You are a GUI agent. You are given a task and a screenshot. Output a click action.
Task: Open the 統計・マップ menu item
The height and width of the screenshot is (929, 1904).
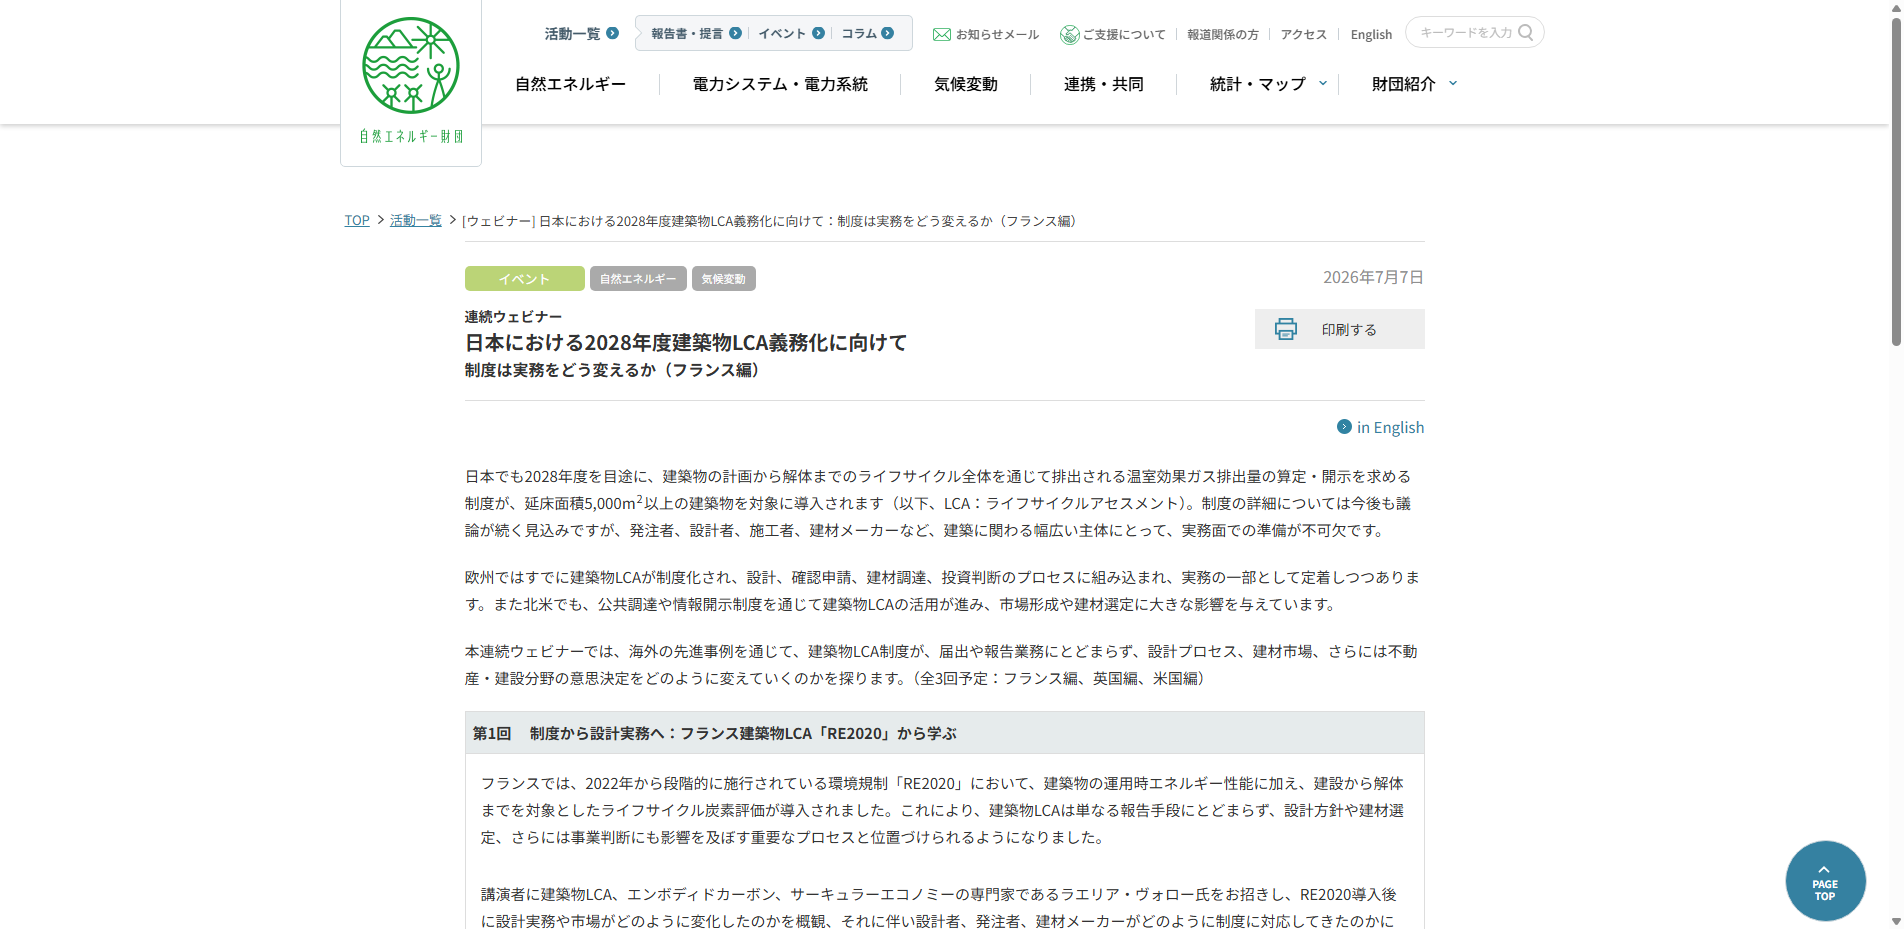1258,84
